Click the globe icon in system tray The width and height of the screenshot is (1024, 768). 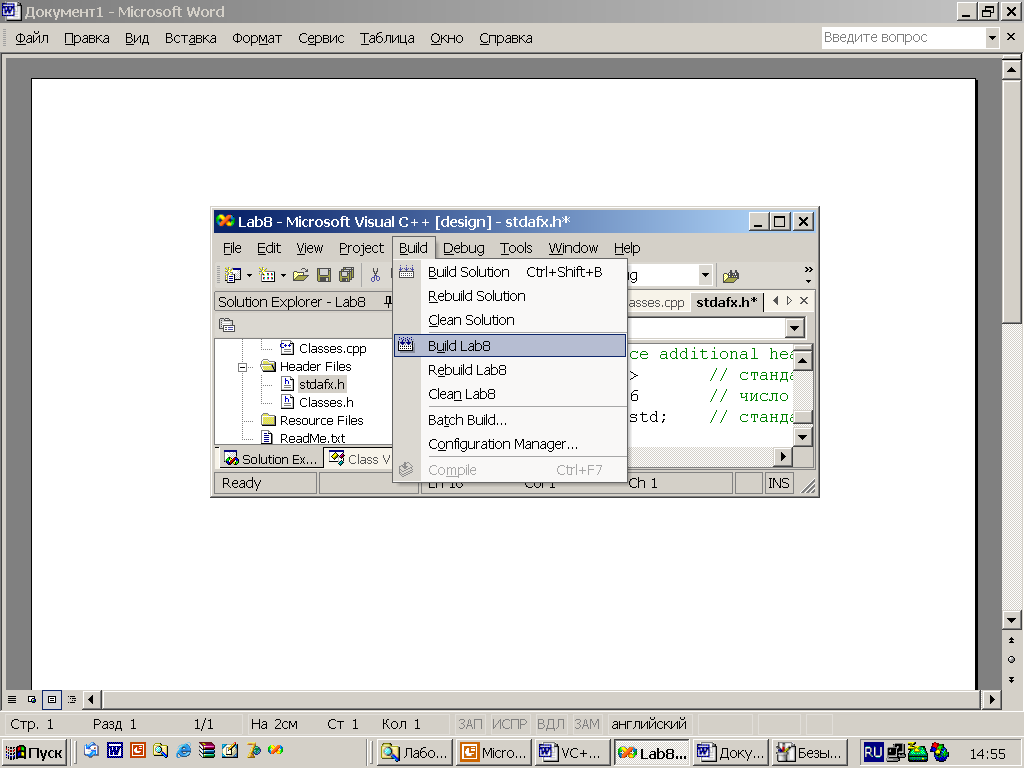click(x=940, y=753)
